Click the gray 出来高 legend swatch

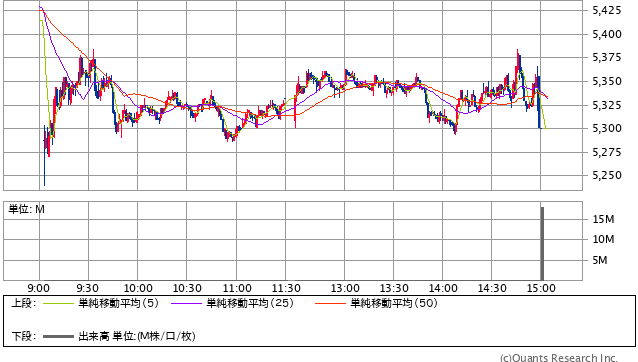pos(58,336)
